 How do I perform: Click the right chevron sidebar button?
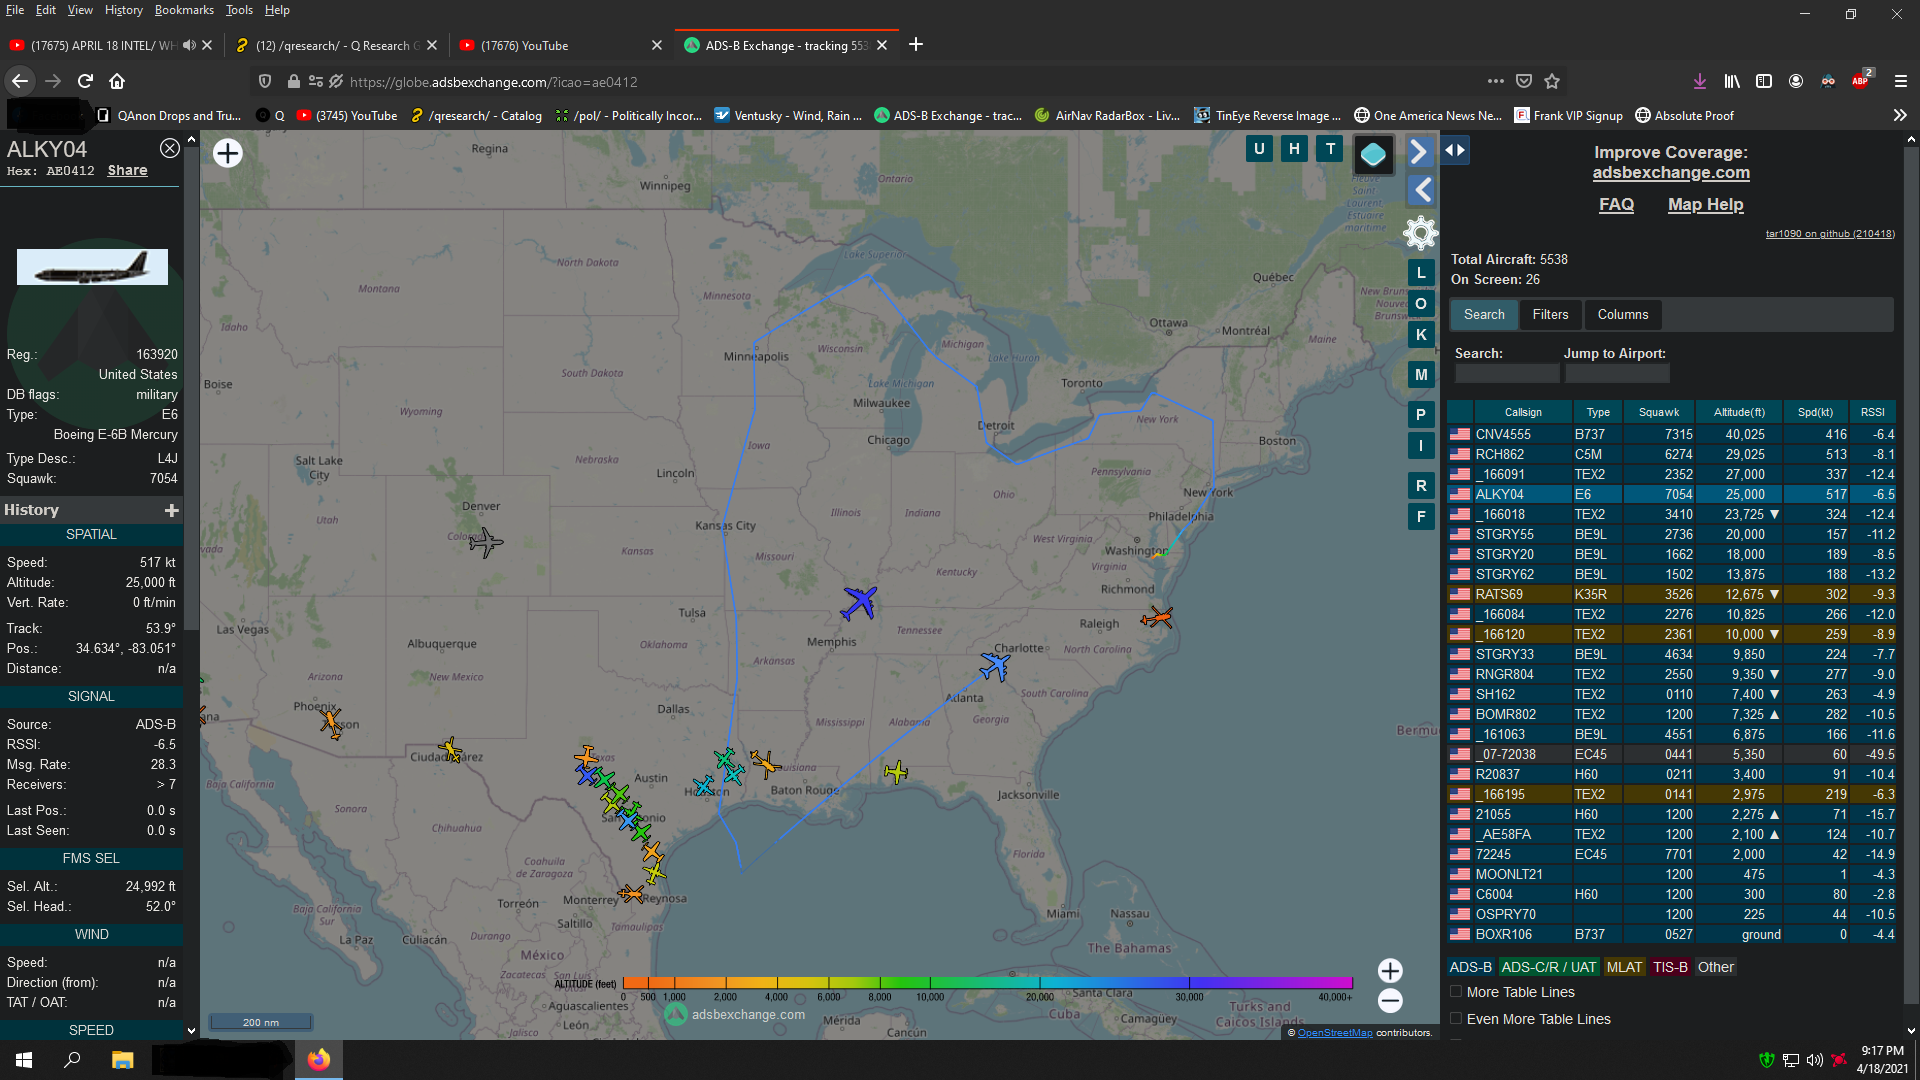[x=1420, y=152]
